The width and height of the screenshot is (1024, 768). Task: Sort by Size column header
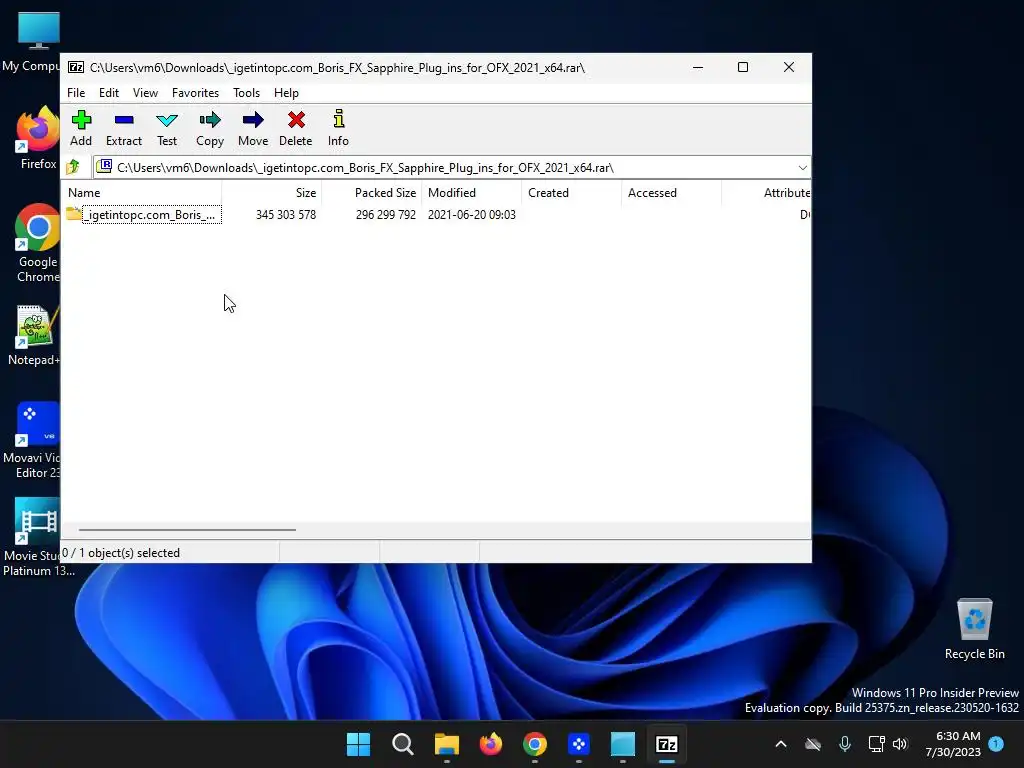(x=272, y=193)
